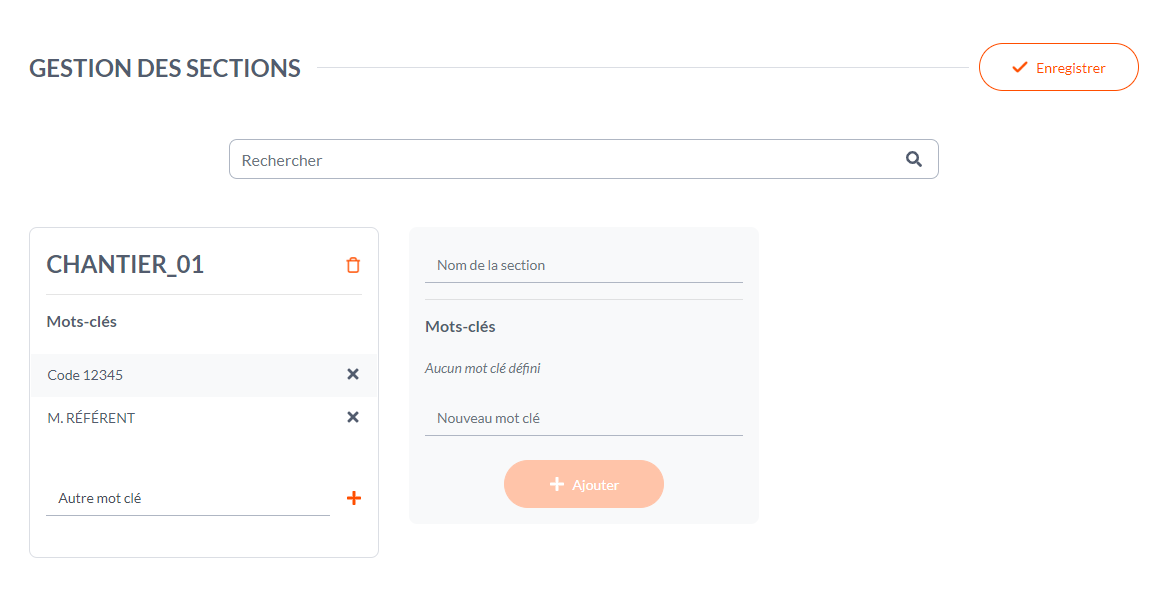Select the Code 12345 keyword row
Screen dimensions: 1170x594
tap(204, 375)
